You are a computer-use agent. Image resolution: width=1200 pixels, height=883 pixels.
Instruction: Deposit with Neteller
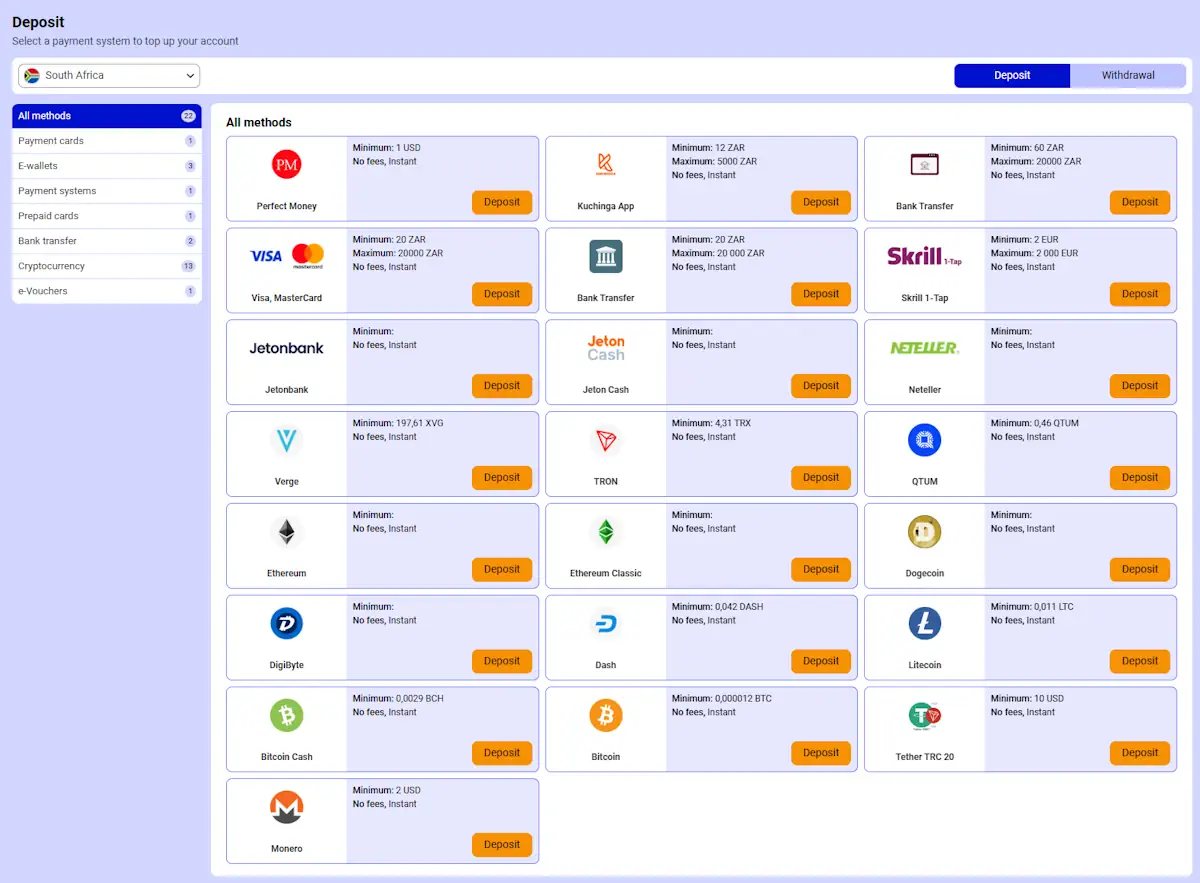tap(1140, 386)
